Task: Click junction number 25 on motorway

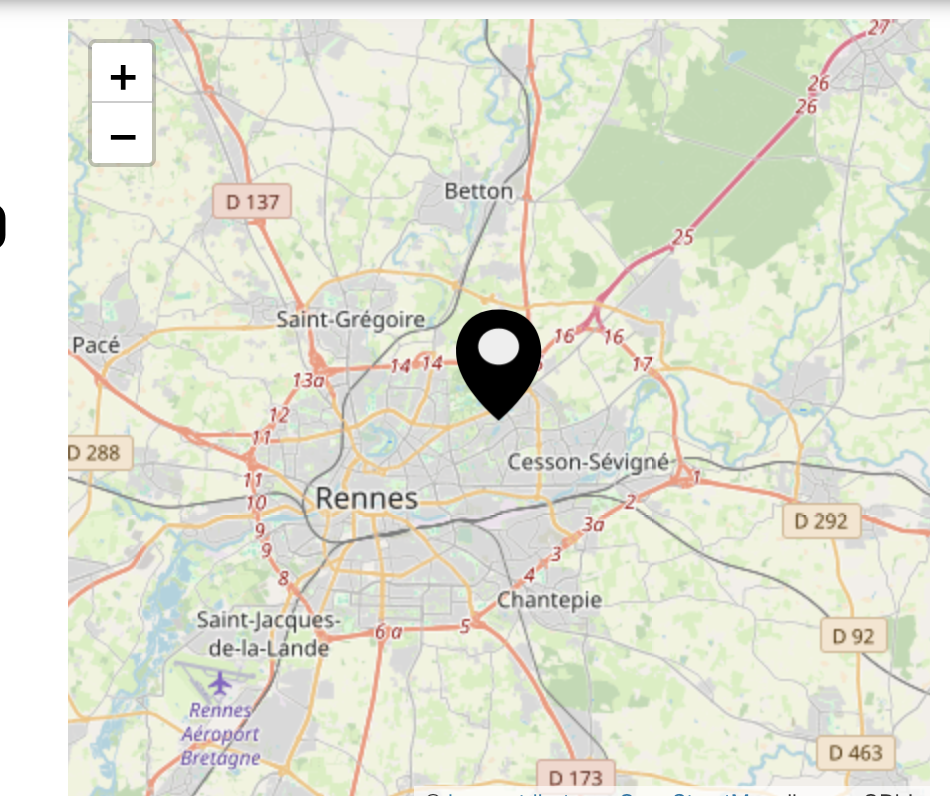Action: pos(683,237)
